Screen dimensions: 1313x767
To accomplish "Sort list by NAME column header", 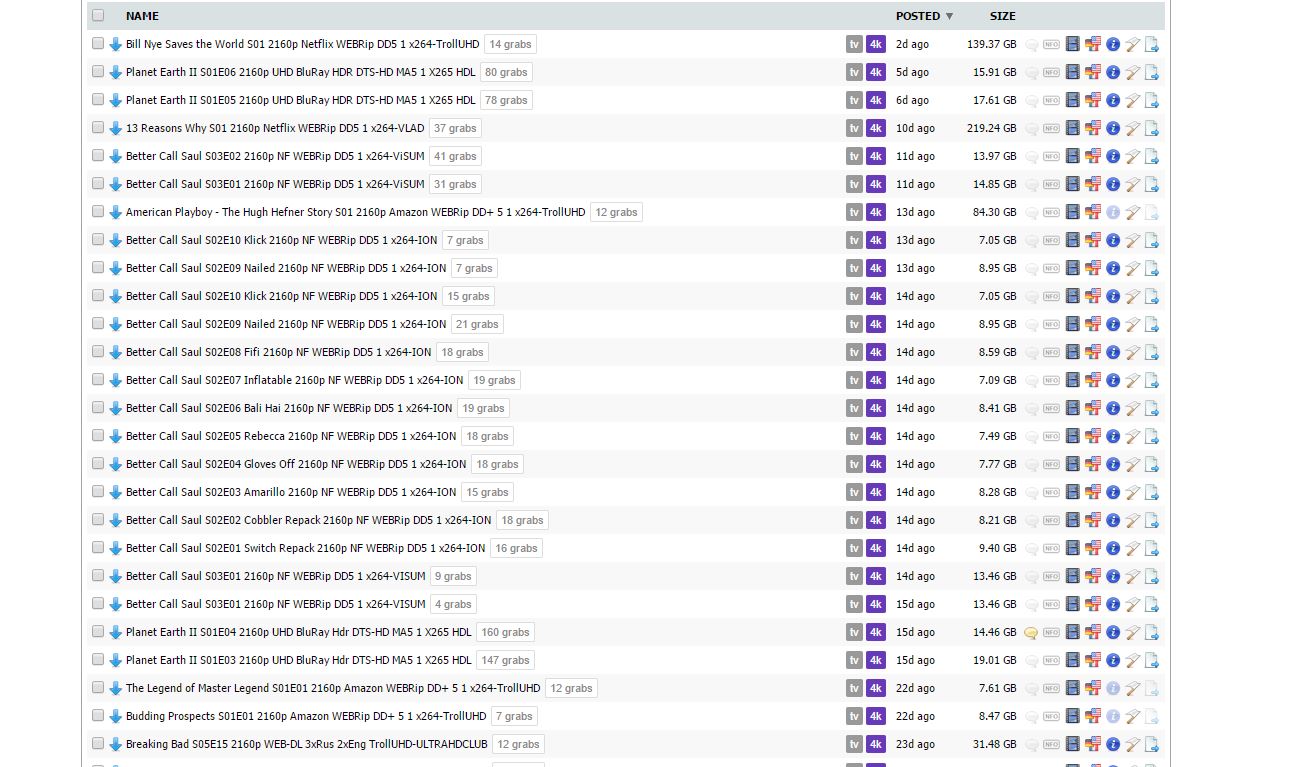I will tap(142, 16).
